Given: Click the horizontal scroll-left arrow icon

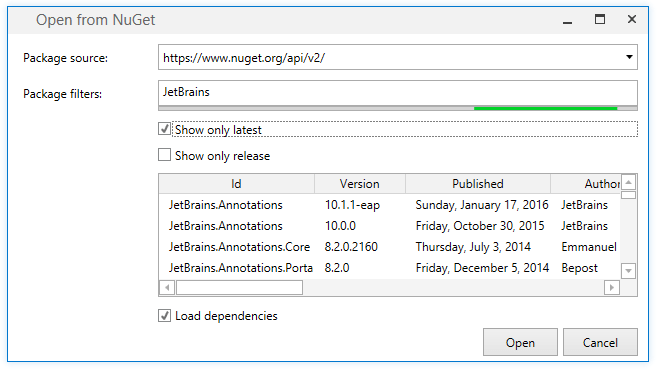Looking at the screenshot, I should (167, 288).
